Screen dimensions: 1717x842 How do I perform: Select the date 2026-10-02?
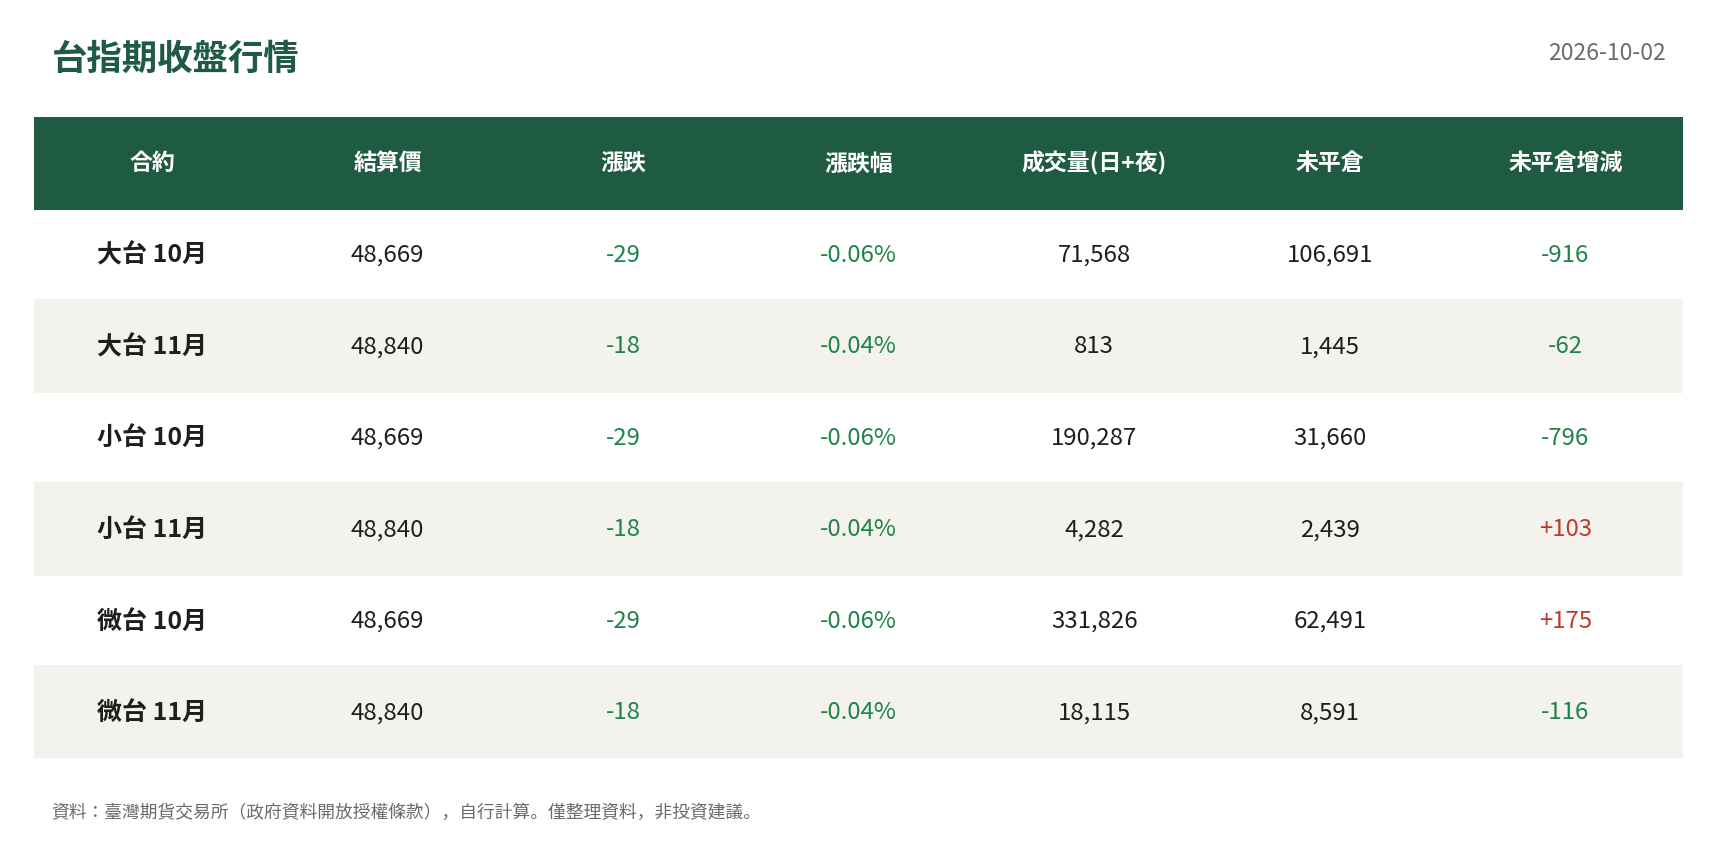point(1606,52)
